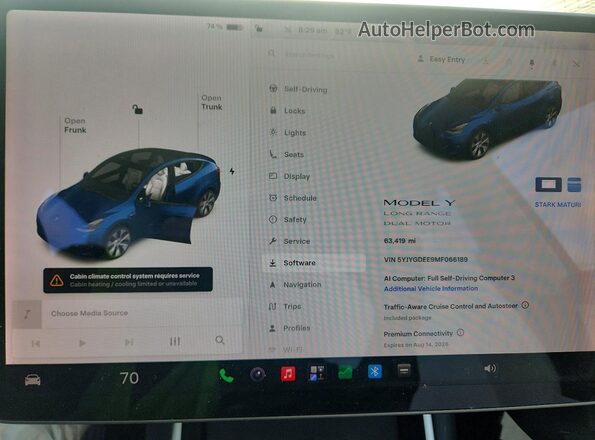Open Additional Vehicle Information link
The image size is (595, 440).
tap(431, 289)
